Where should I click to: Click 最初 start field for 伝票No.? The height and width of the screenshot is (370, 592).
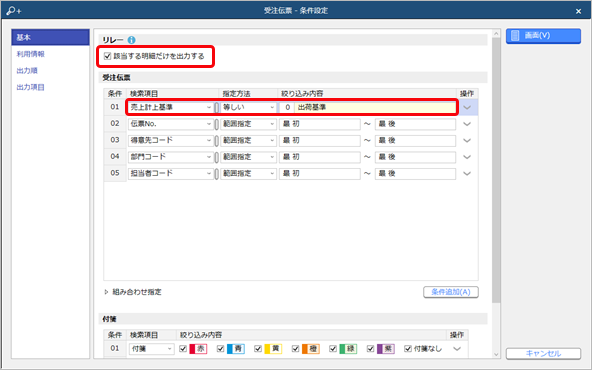click(x=320, y=124)
